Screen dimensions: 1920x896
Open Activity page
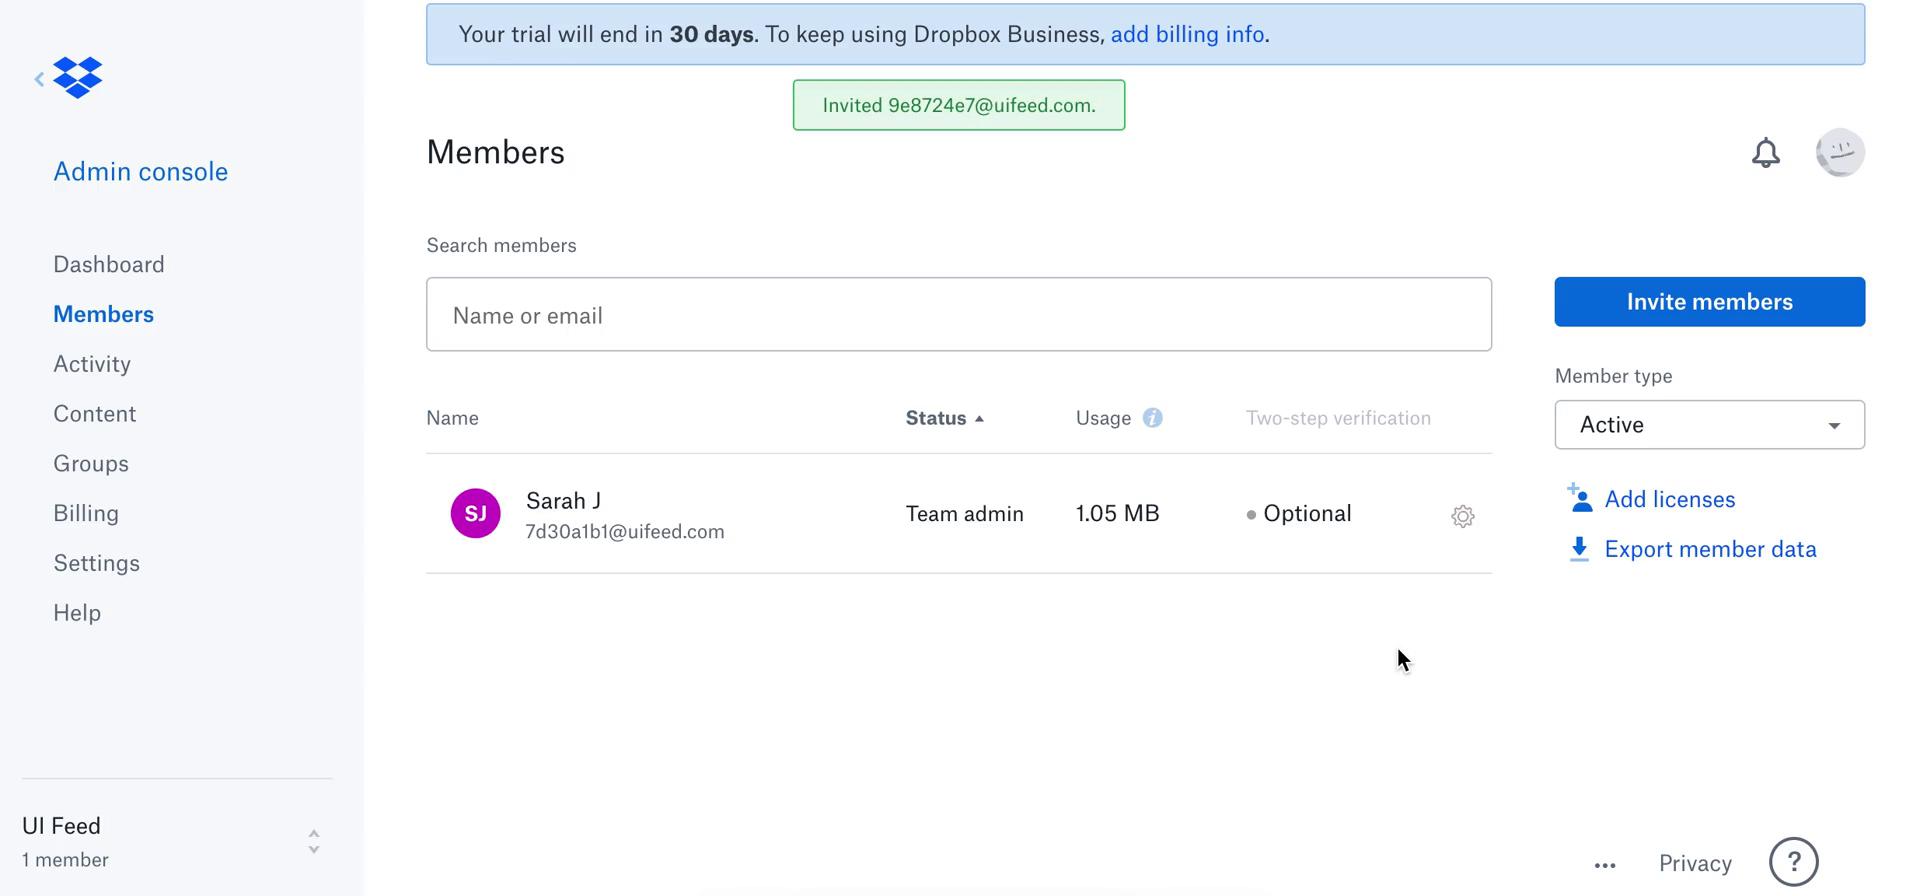[x=92, y=364]
